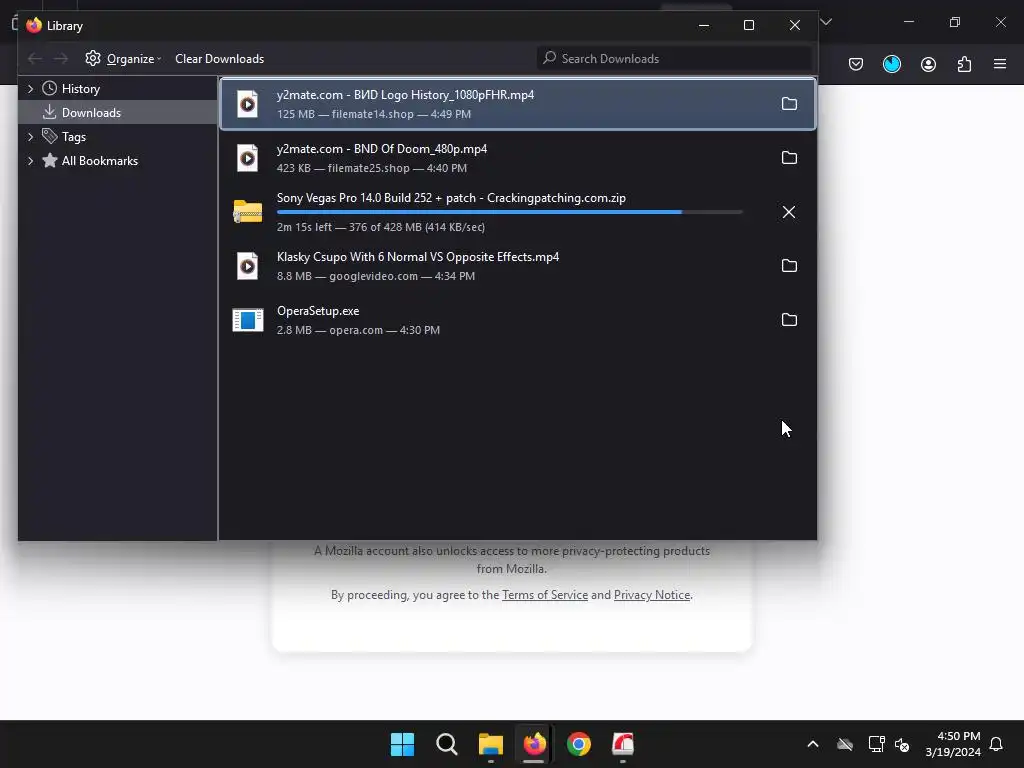Open taskbar Search
Viewport: 1024px width, 768px height.
(447, 744)
